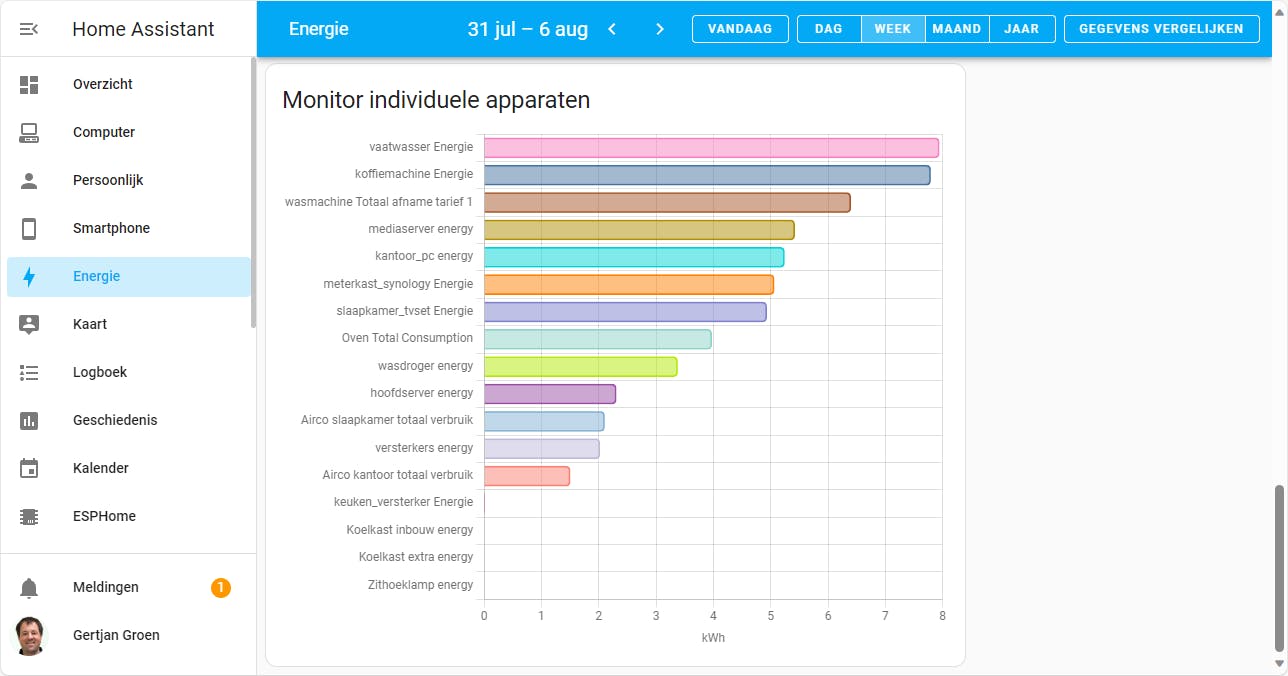This screenshot has height=676, width=1288.
Task: Click the date range 31 jul – 6 aug
Action: click(x=528, y=29)
